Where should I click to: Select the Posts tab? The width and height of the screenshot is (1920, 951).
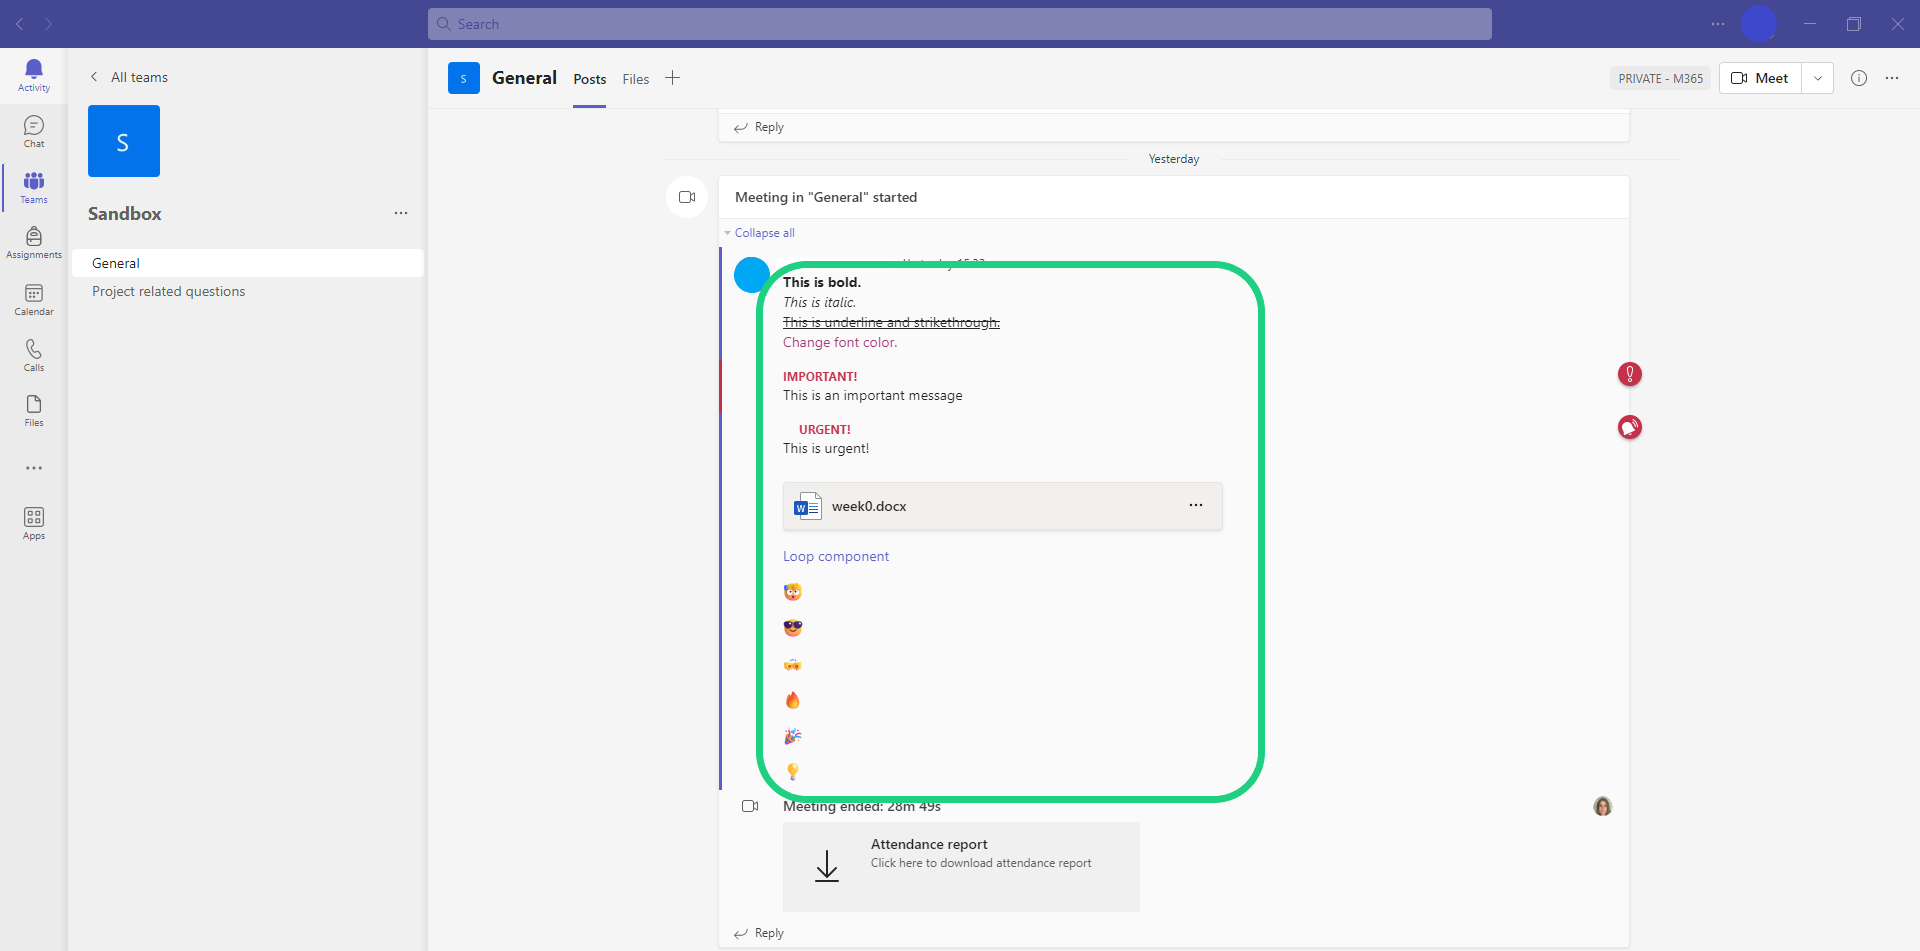coord(589,79)
